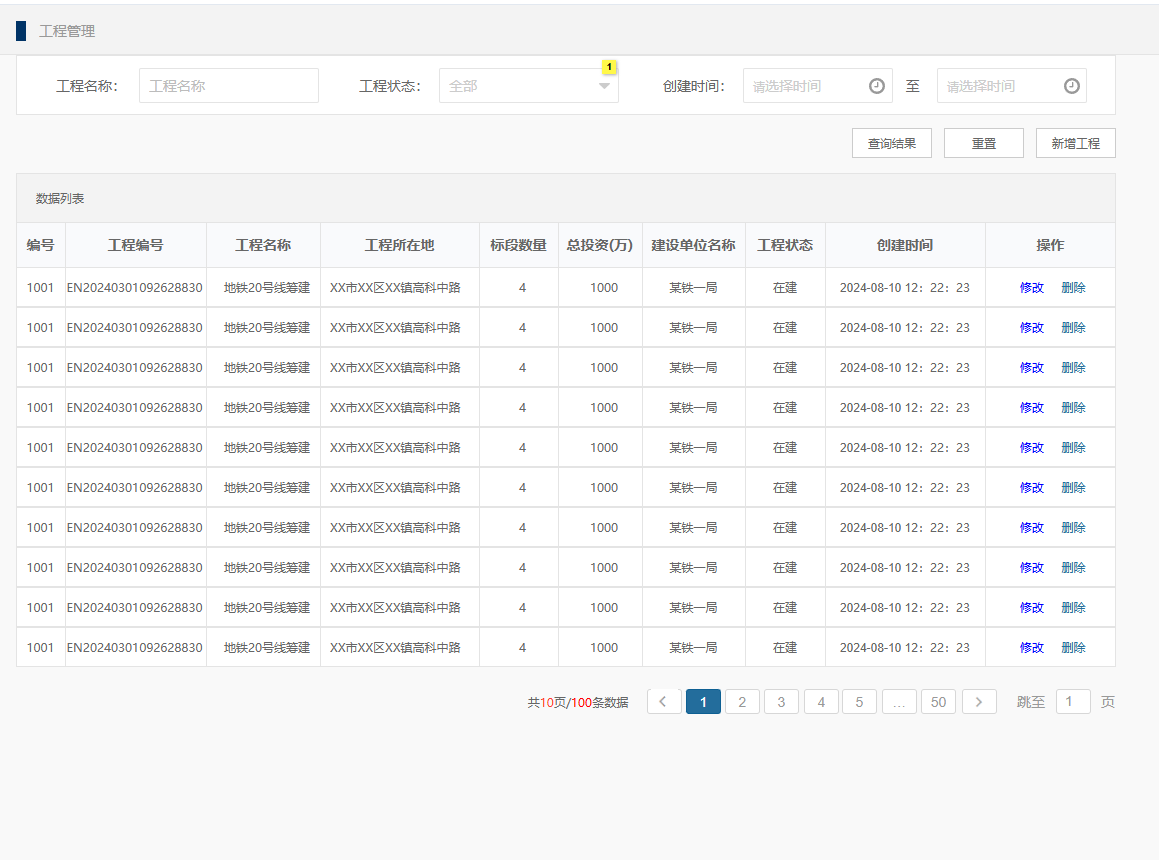
Task: Click 新增工程 to add a project
Action: [1075, 143]
